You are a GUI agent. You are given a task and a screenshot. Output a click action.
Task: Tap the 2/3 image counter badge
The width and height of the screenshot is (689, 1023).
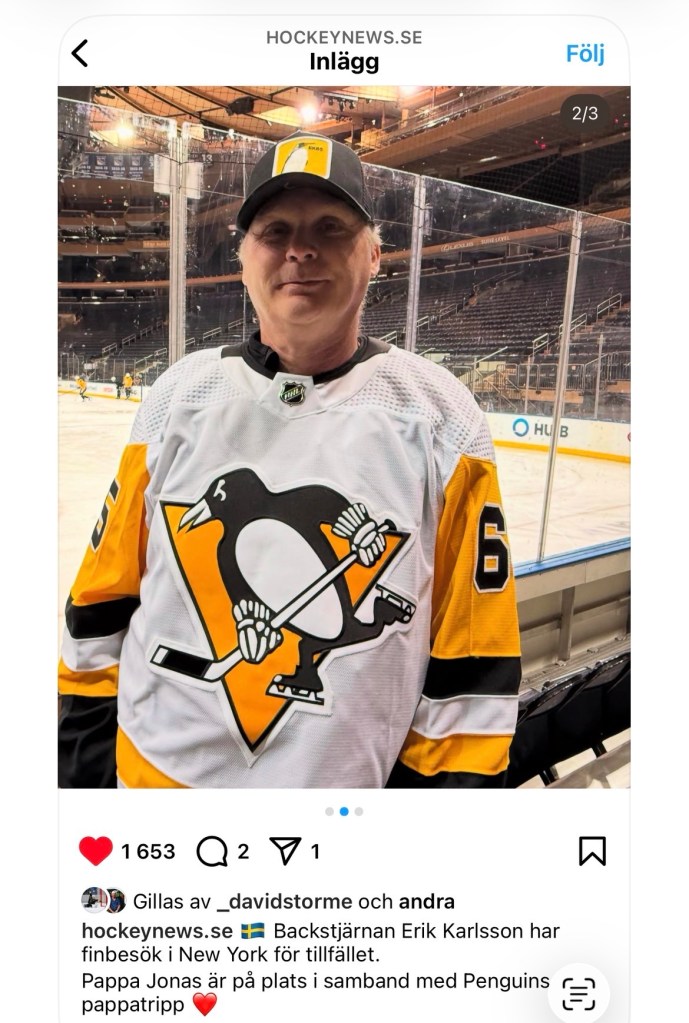click(x=585, y=113)
